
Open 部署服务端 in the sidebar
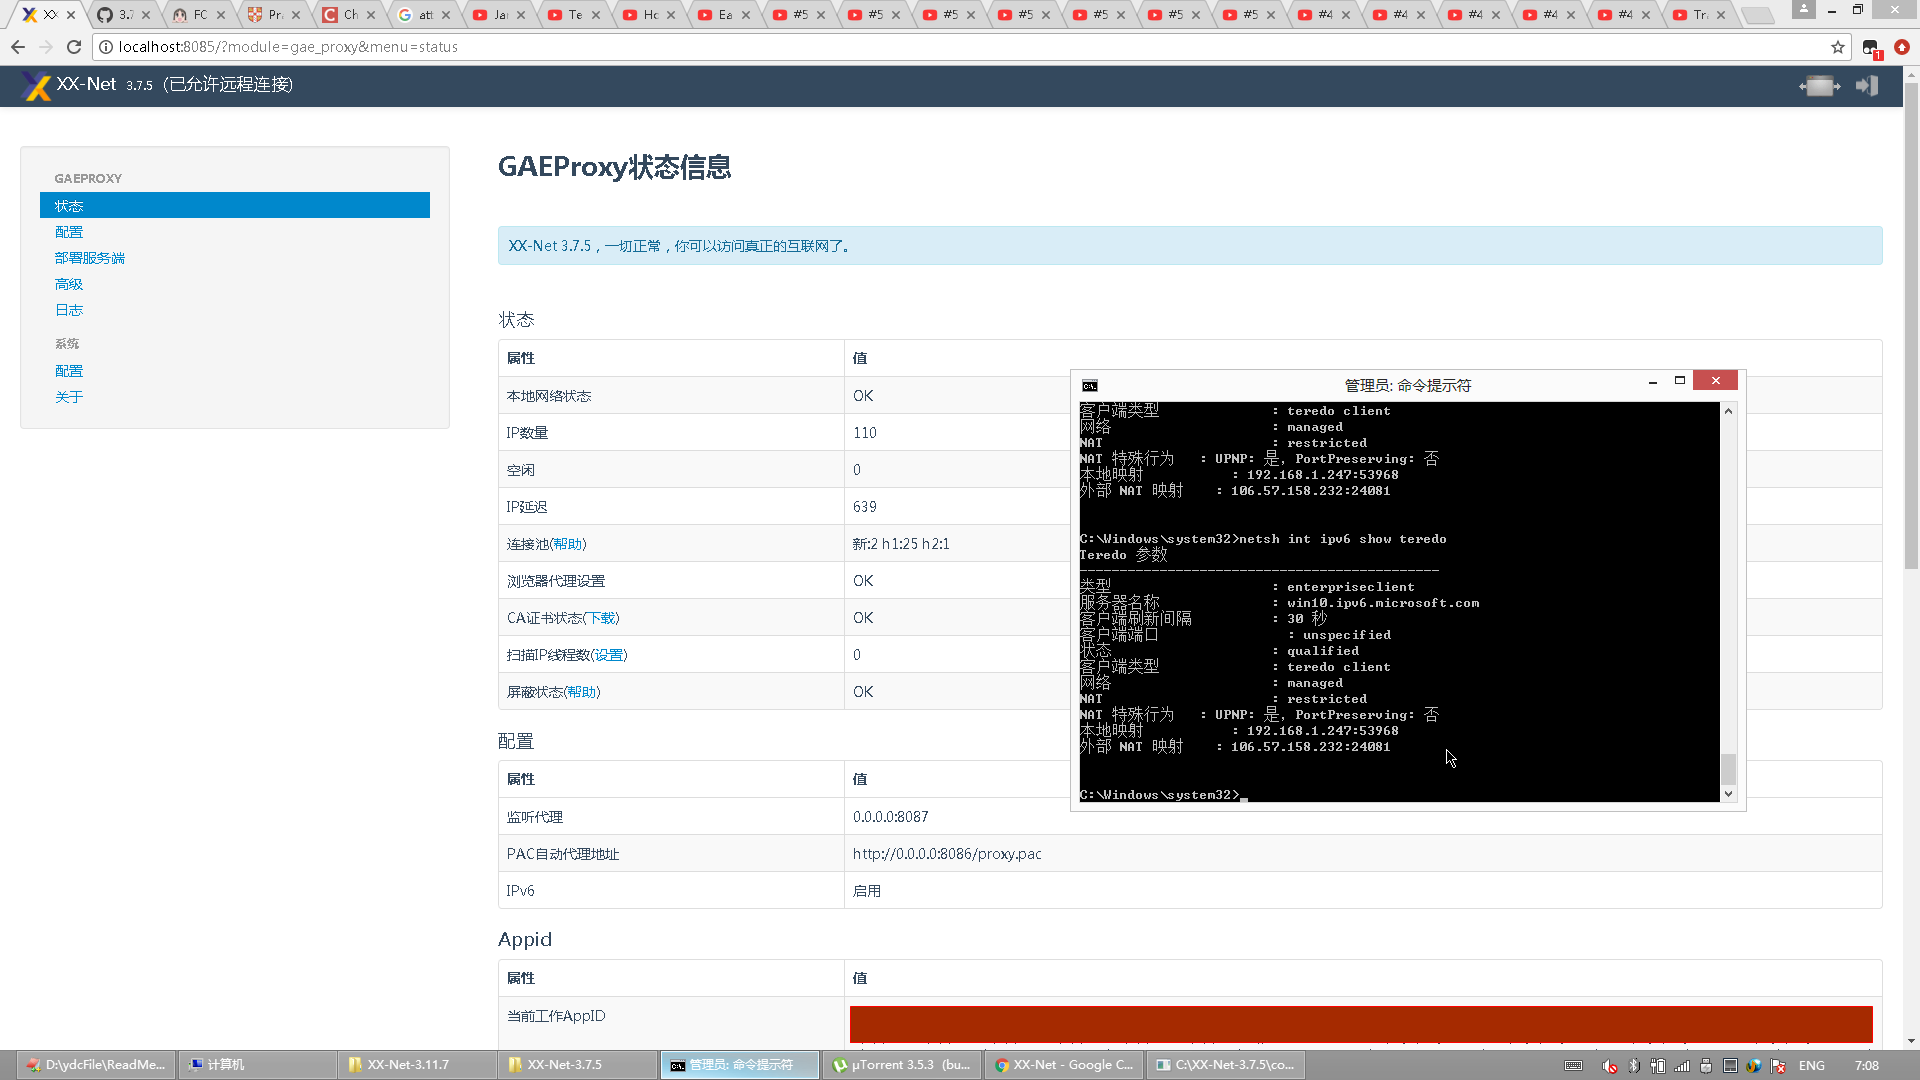click(90, 258)
